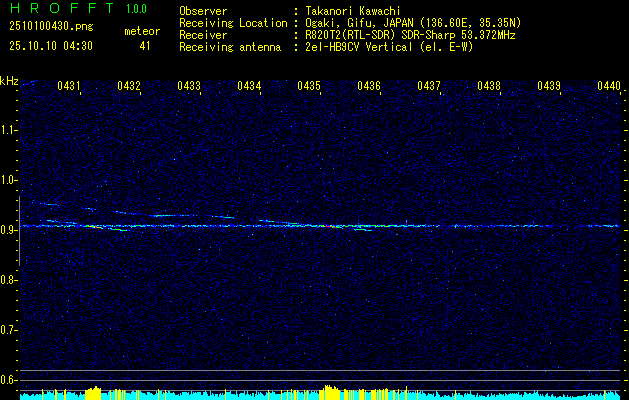The image size is (629, 400).
Task: Click the kHz axis unit label
Action: (10, 81)
